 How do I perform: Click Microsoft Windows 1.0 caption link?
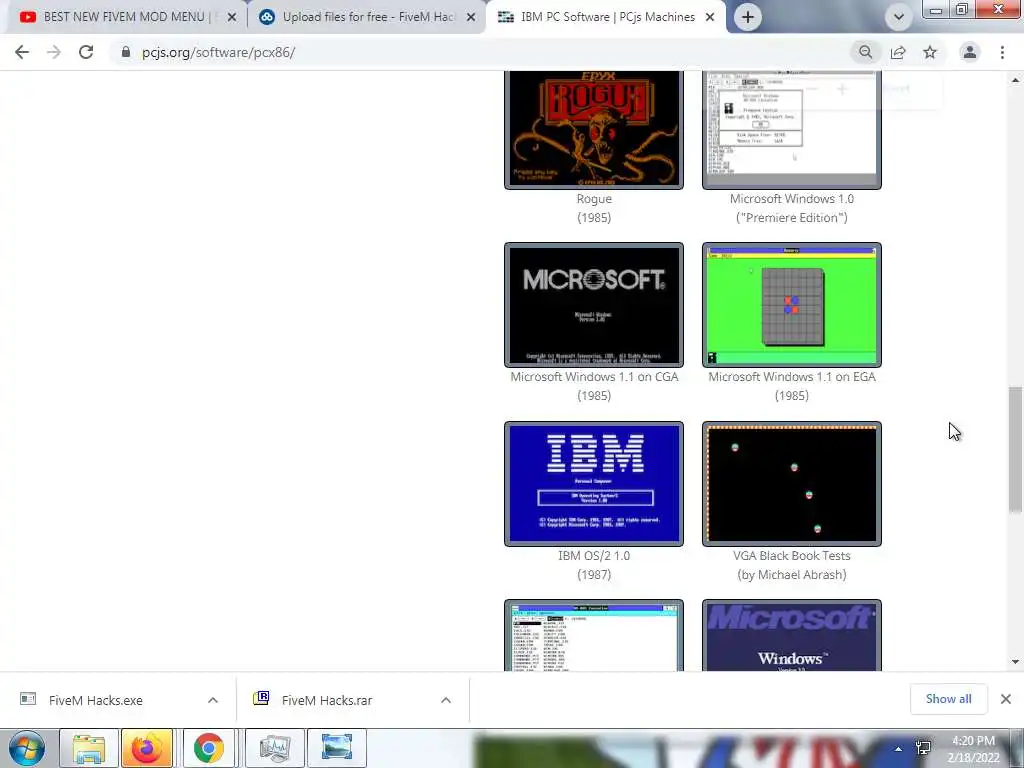(792, 208)
